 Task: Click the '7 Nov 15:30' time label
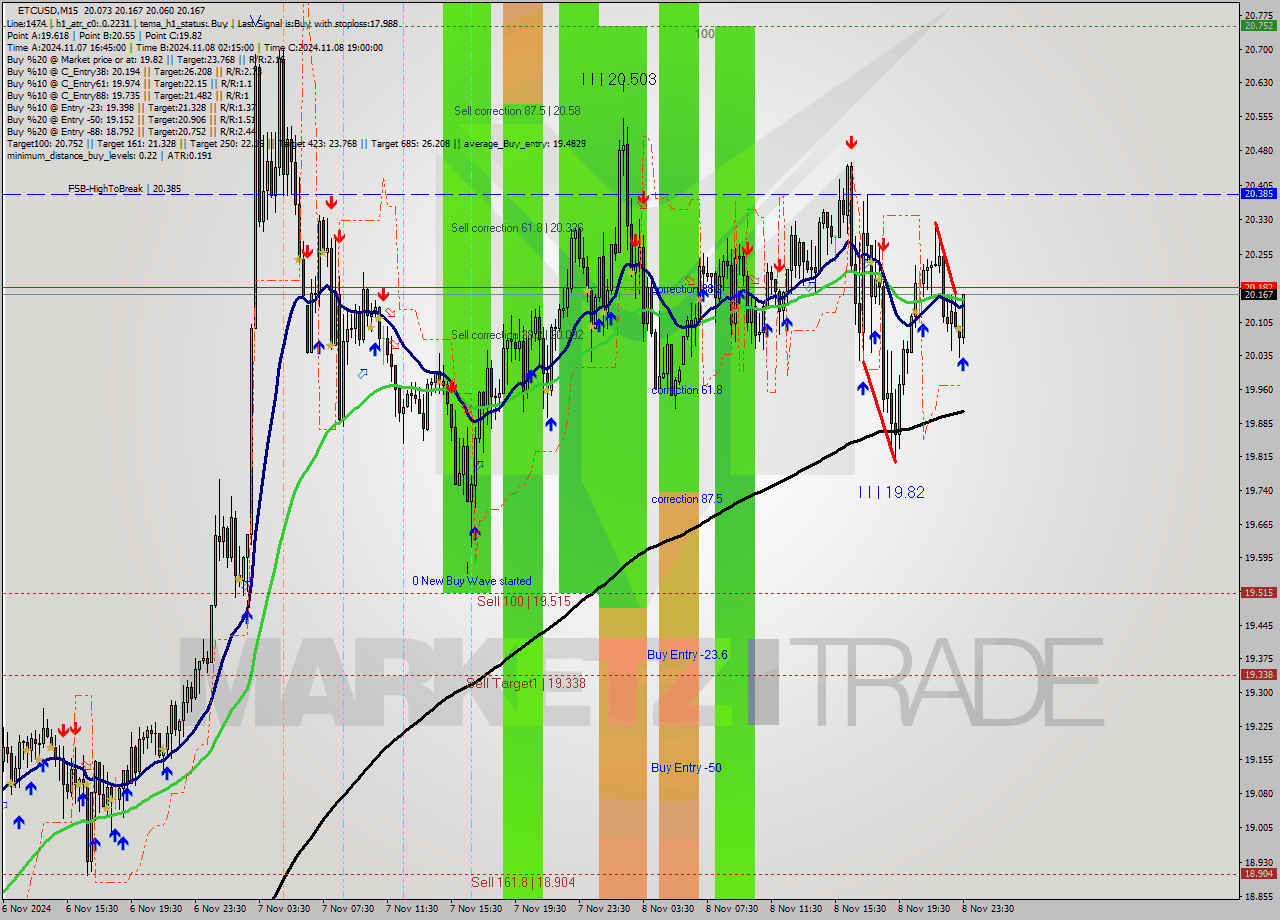tap(476, 909)
